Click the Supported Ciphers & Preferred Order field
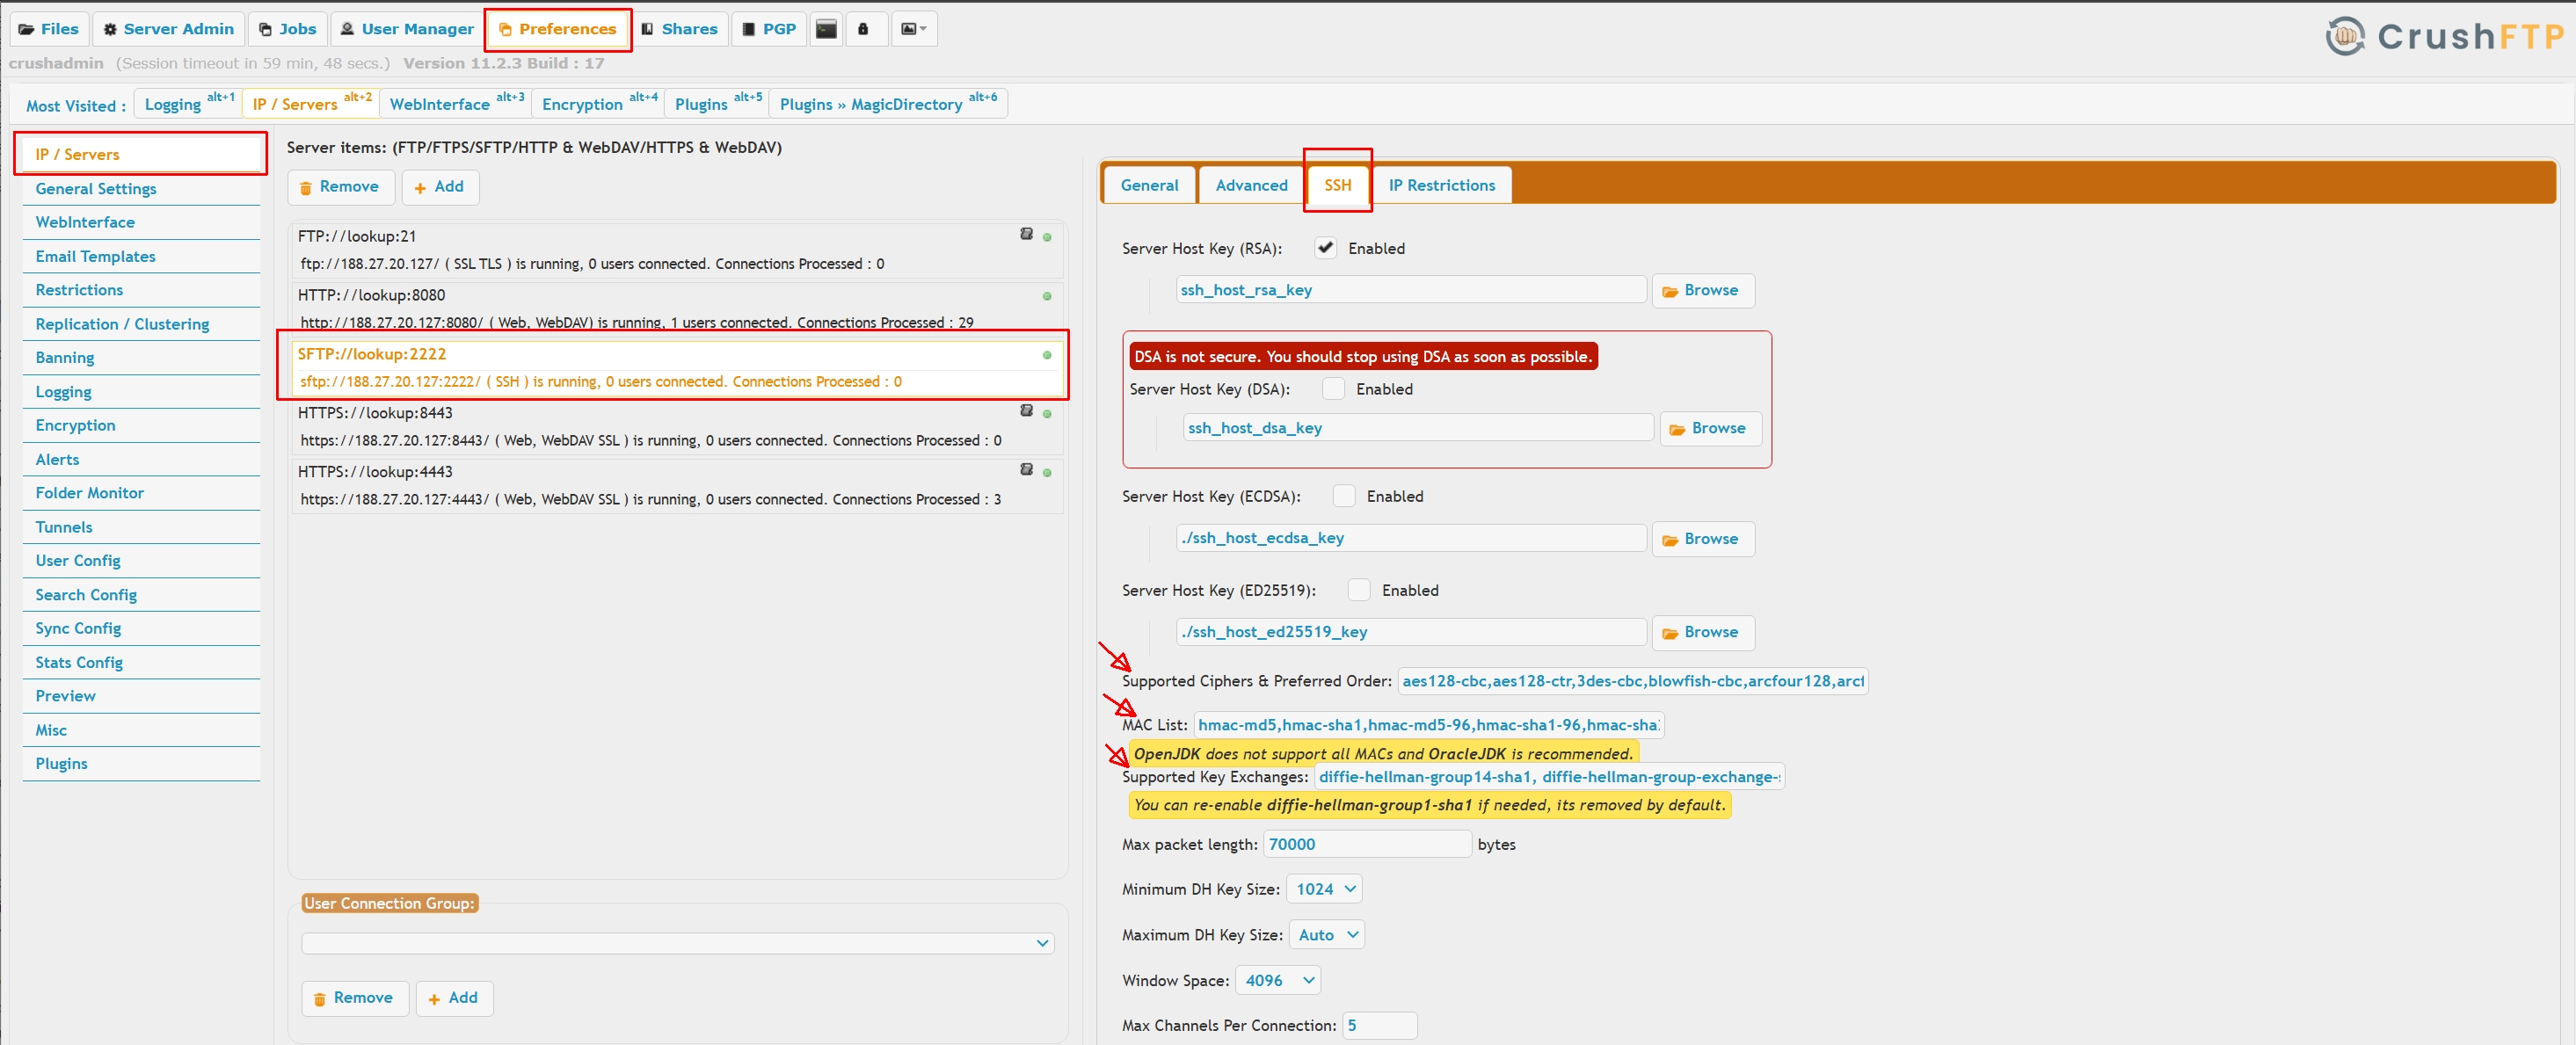The image size is (2576, 1045). [1632, 681]
